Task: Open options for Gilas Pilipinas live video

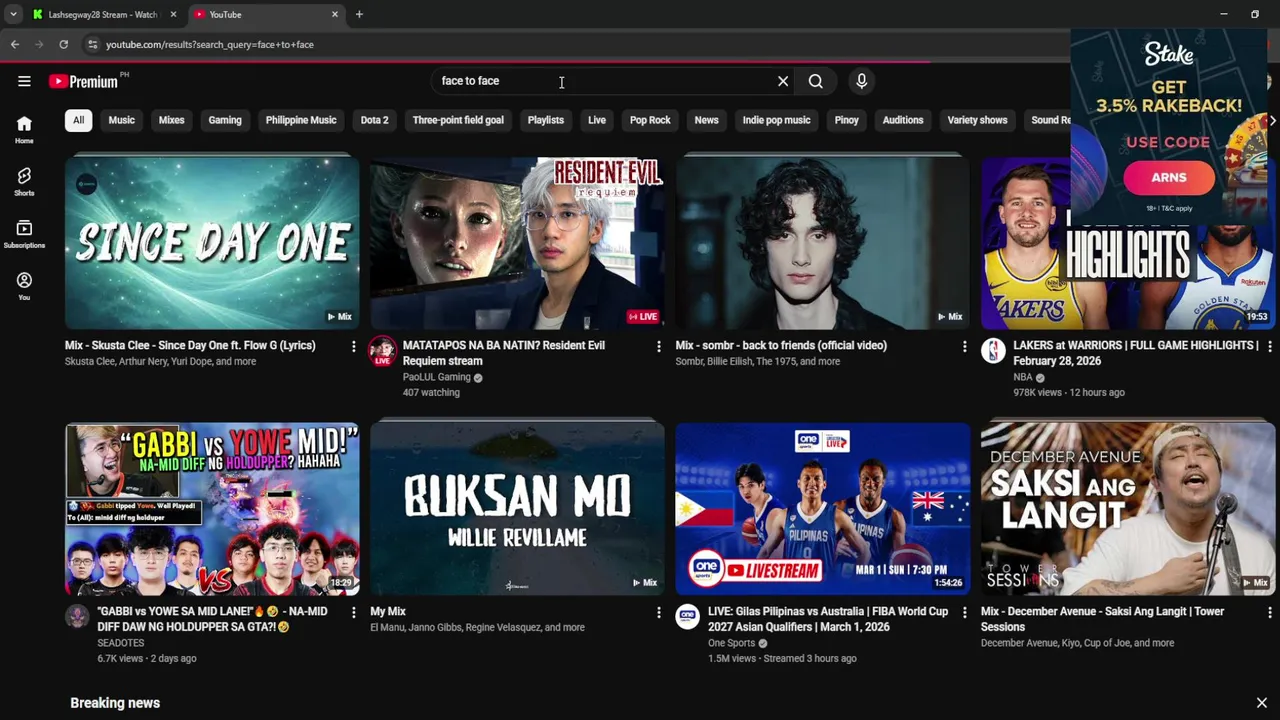Action: click(x=964, y=612)
